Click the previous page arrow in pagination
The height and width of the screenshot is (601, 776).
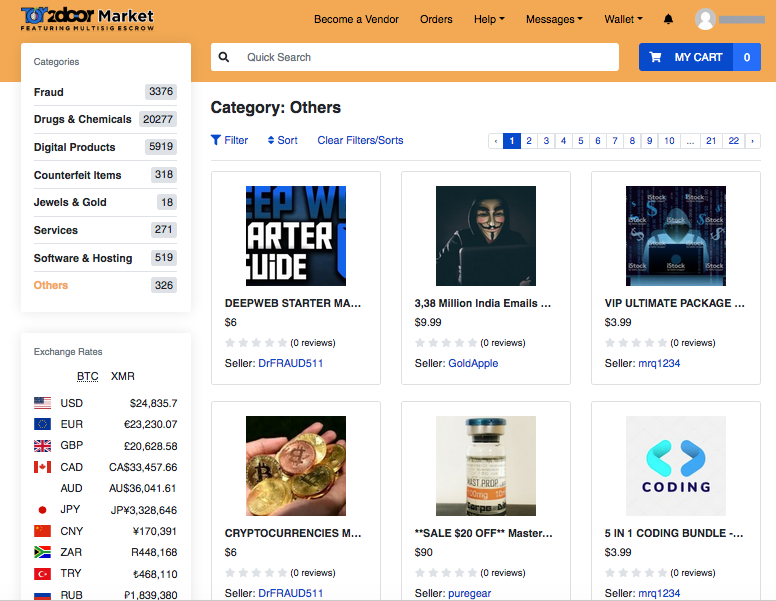point(495,141)
